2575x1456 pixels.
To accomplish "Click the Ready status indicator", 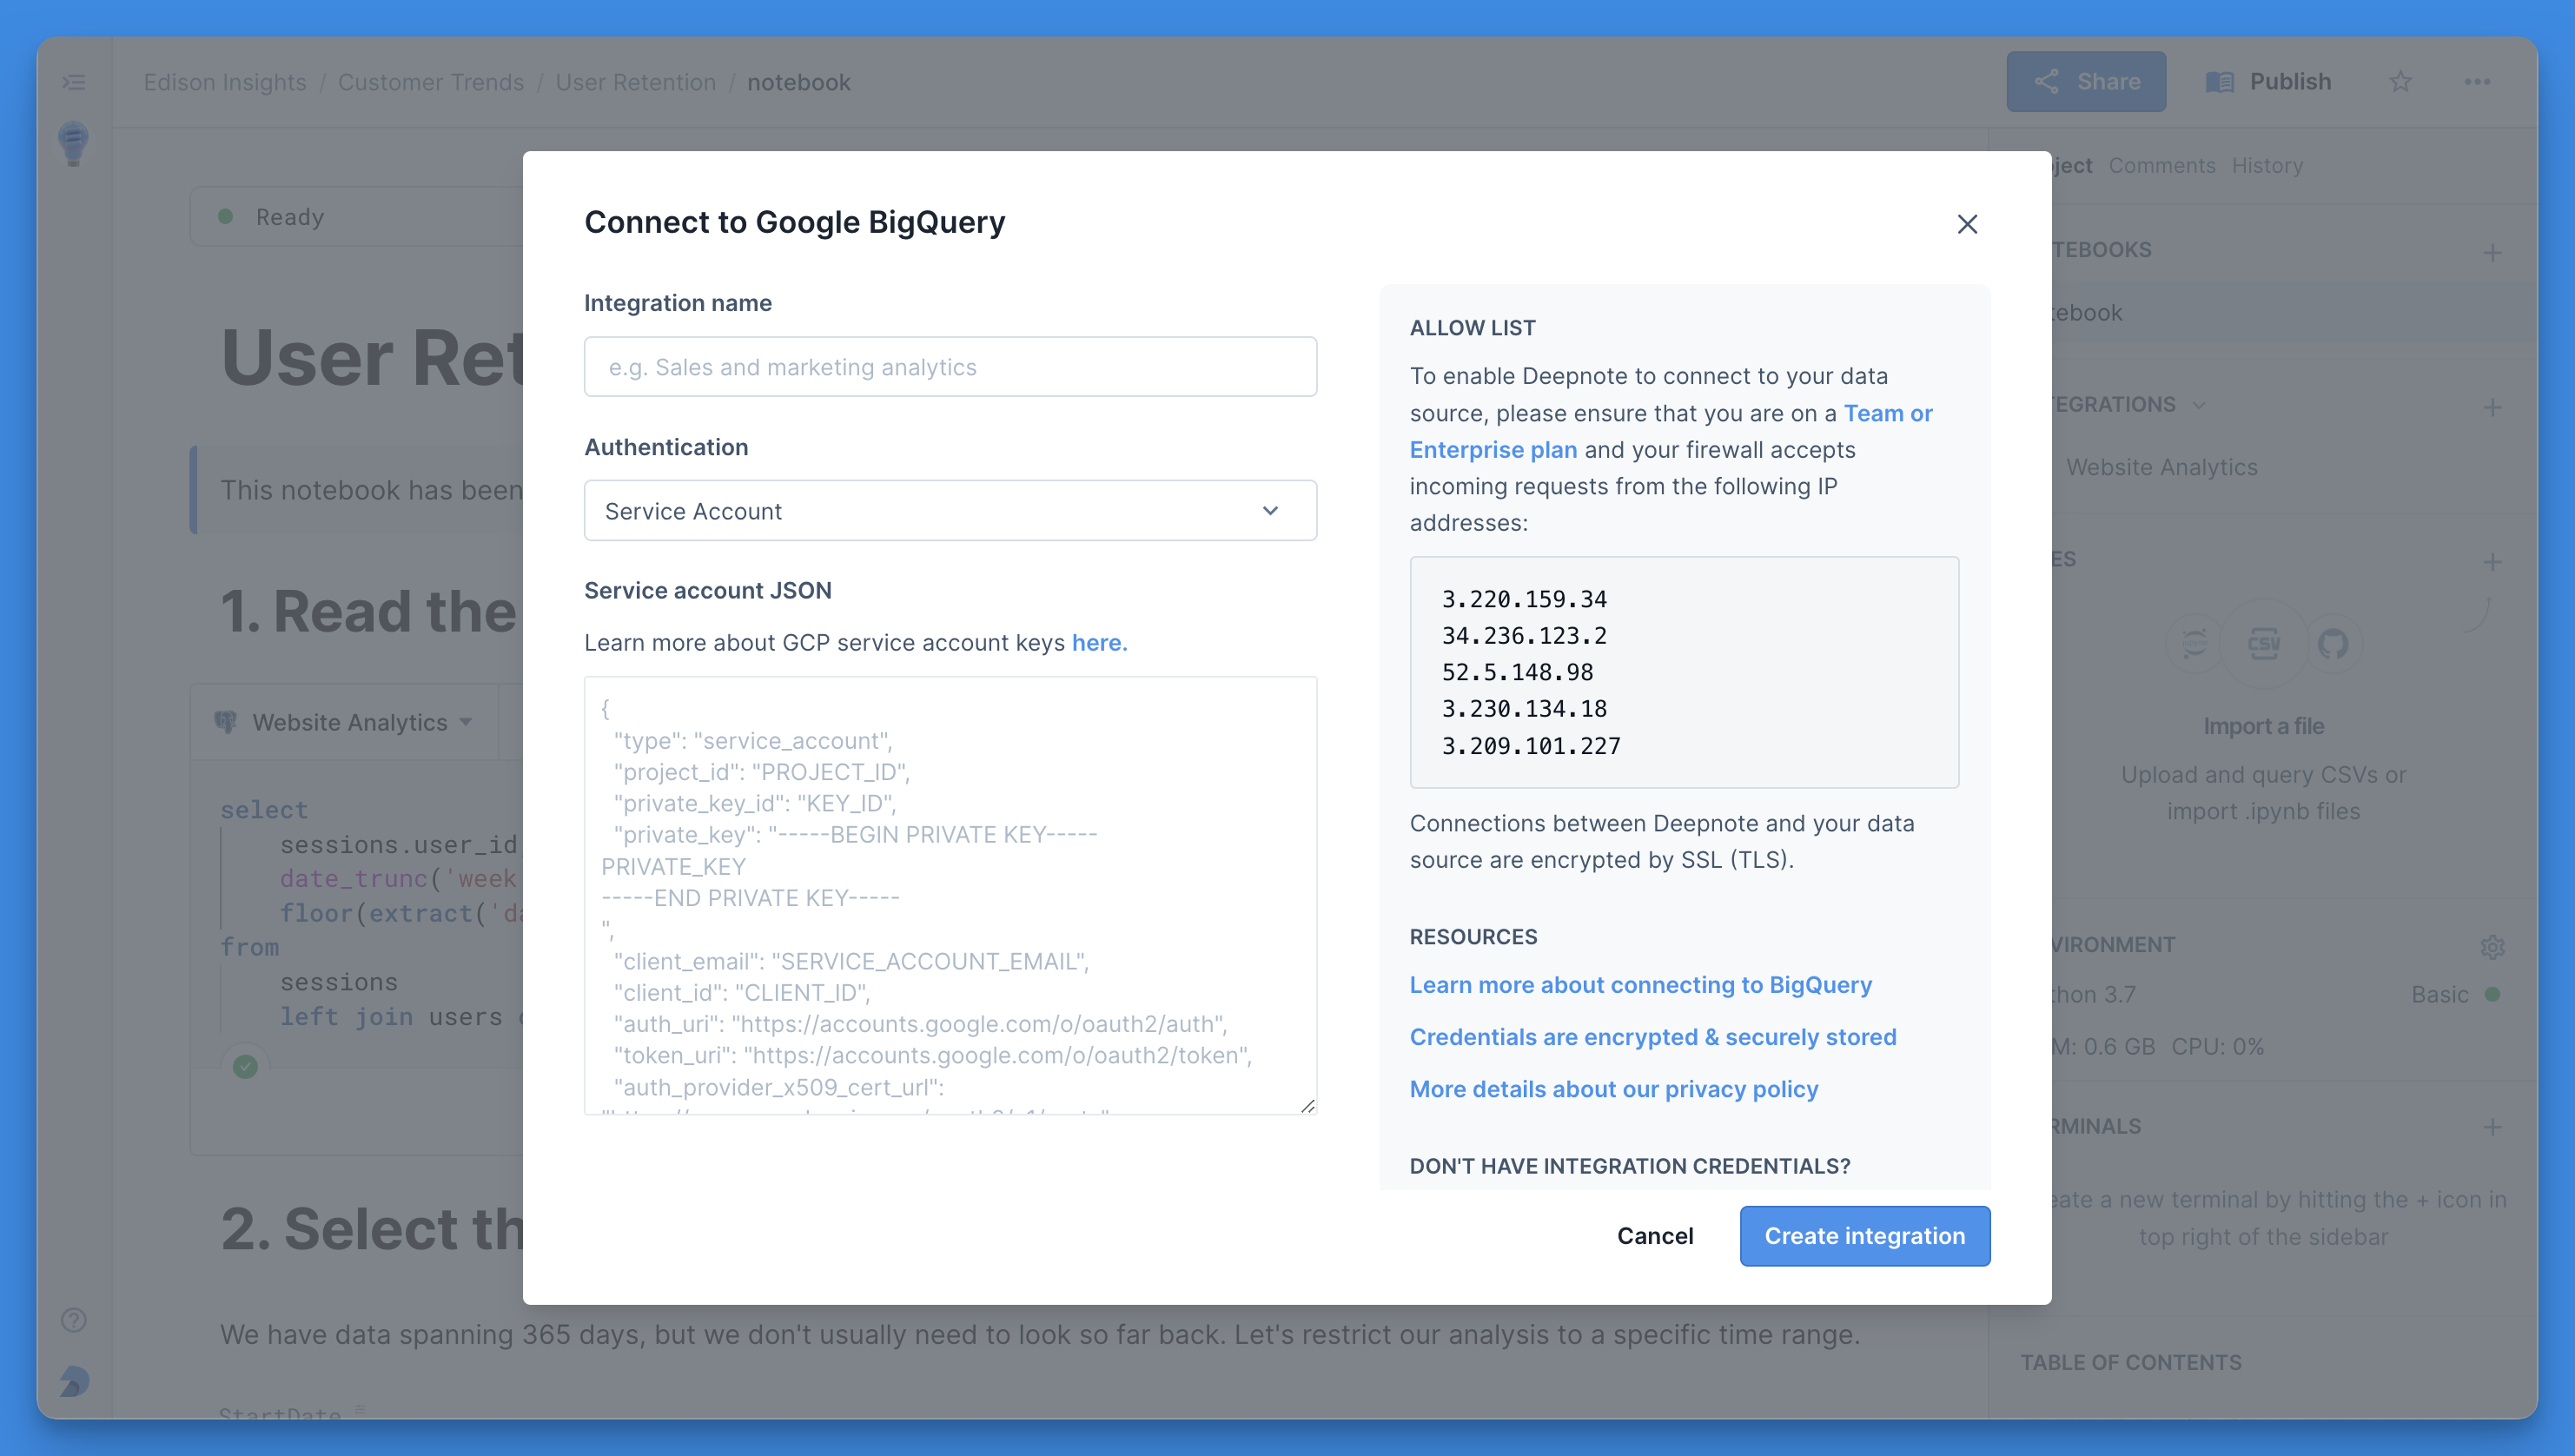I will [x=272, y=217].
